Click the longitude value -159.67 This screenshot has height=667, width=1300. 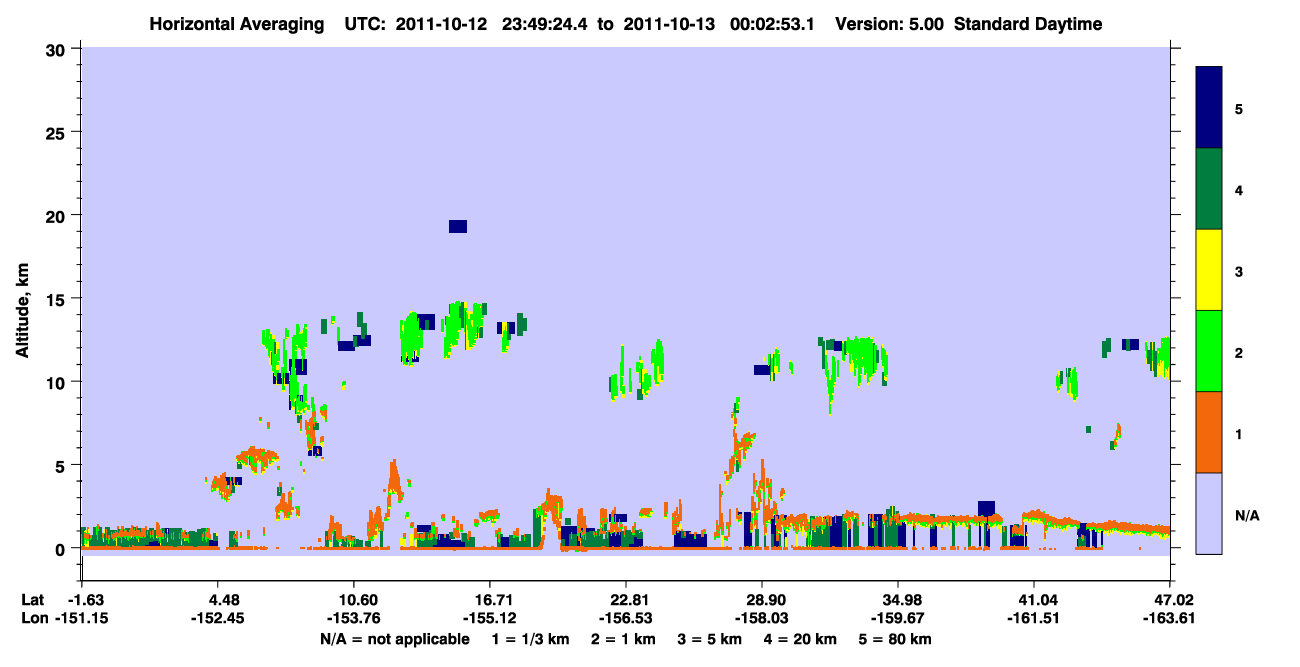pos(898,618)
